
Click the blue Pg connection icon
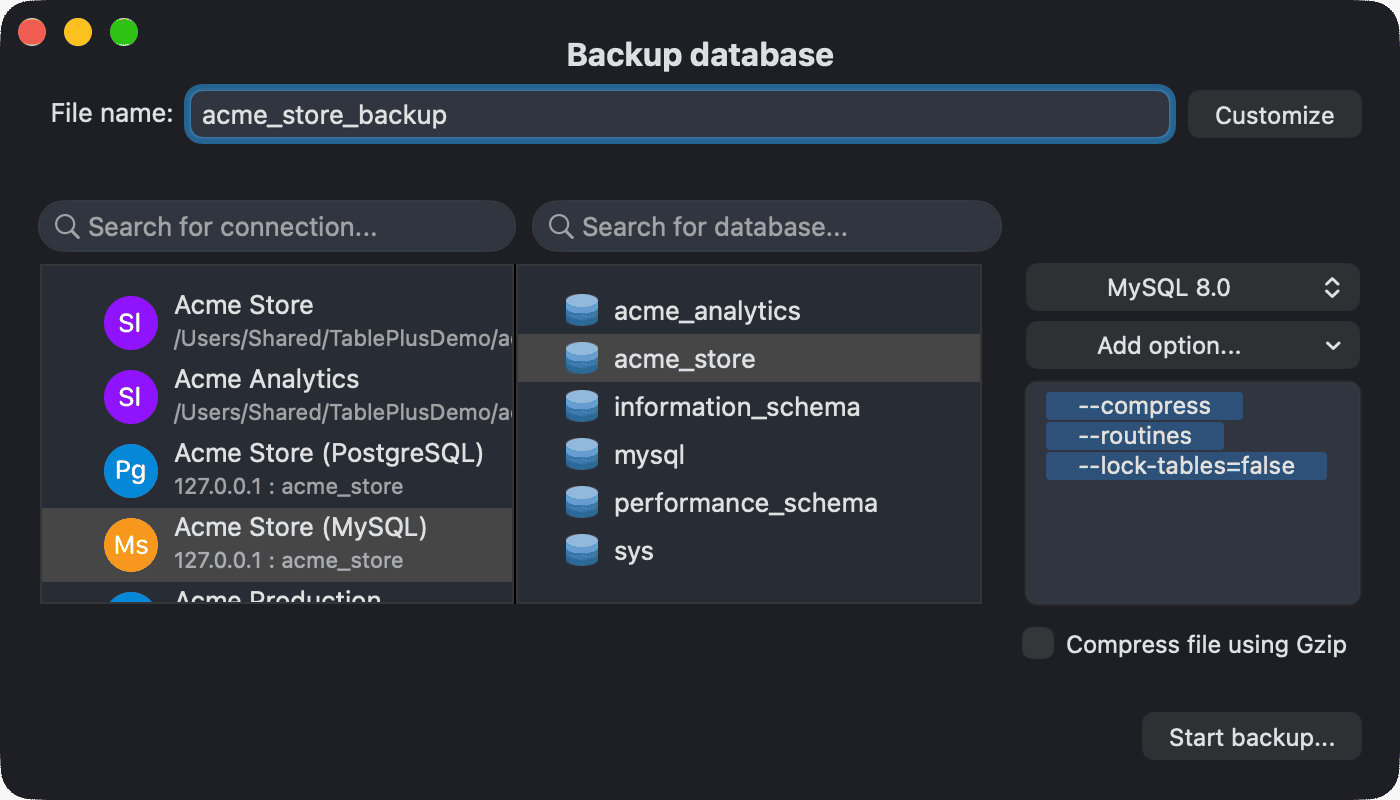(x=131, y=470)
